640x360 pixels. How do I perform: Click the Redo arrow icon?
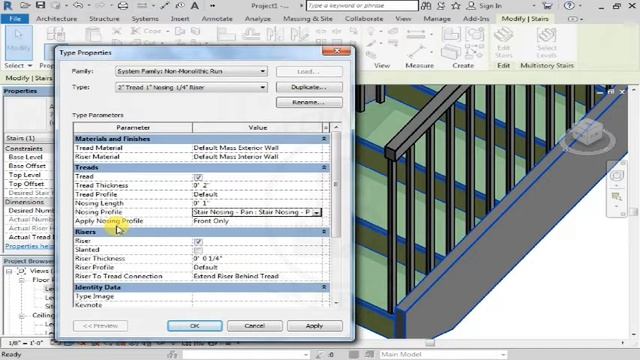(100, 6)
